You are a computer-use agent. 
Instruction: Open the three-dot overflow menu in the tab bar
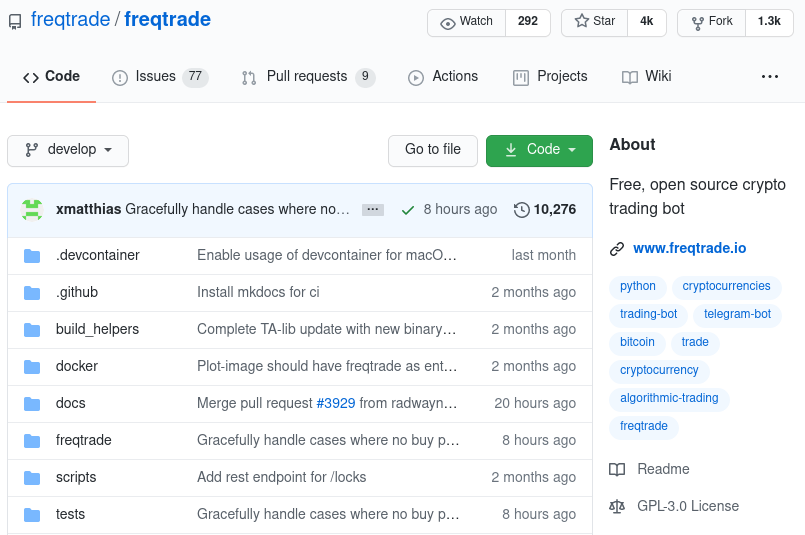click(x=770, y=77)
